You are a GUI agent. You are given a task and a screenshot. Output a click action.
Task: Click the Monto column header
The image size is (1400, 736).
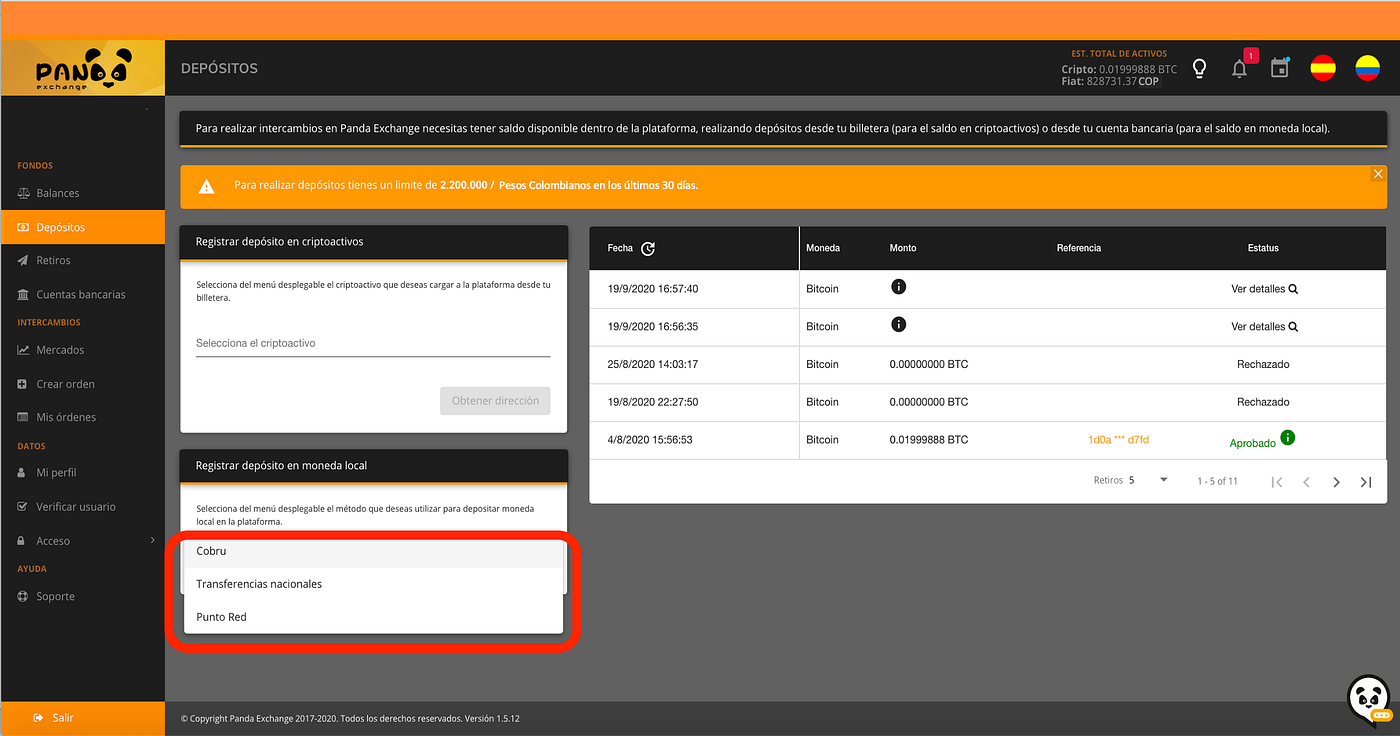pos(903,248)
